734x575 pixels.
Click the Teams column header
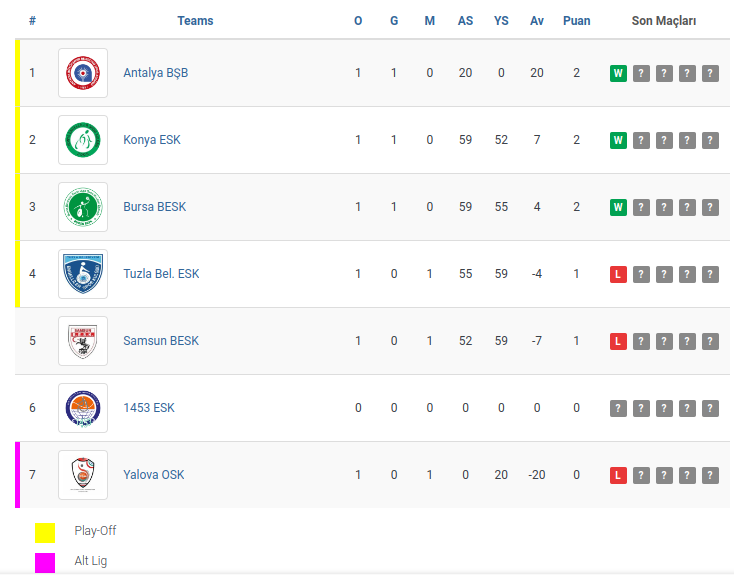point(195,21)
